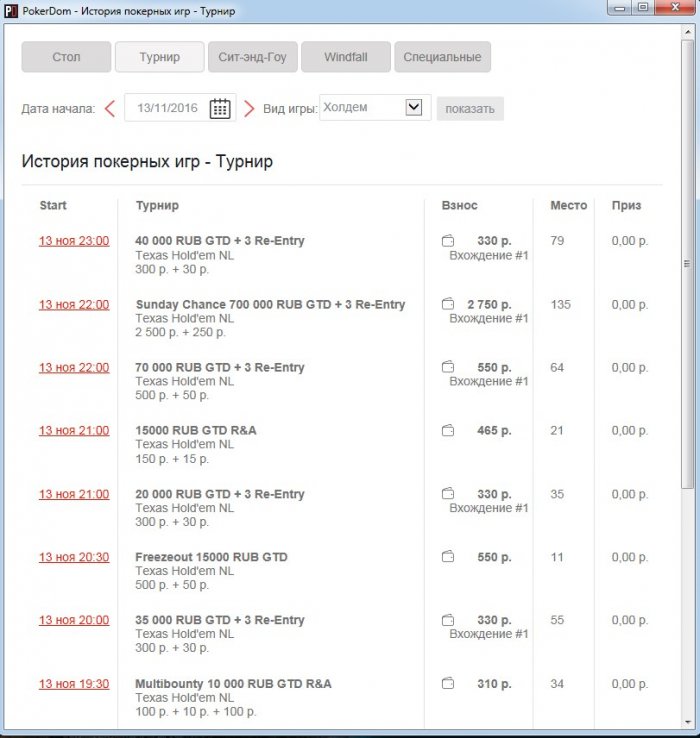This screenshot has height=738, width=700.
Task: Click place value 79
Action: coord(557,241)
